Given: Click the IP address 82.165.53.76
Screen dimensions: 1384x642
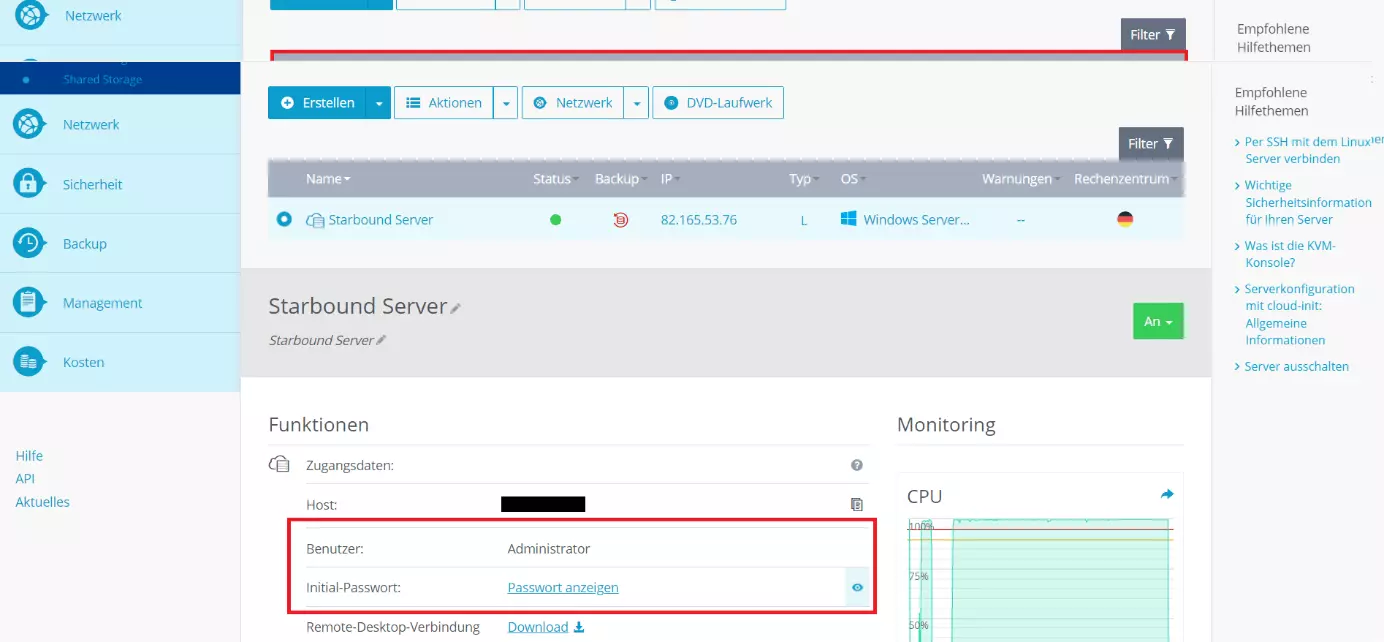Looking at the screenshot, I should (x=699, y=220).
